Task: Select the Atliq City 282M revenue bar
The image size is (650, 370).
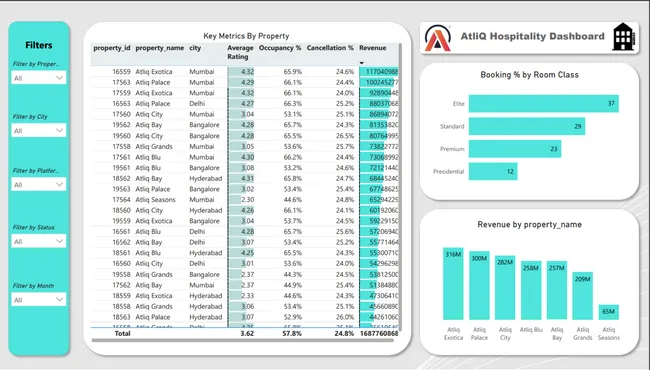Action: 505,288
